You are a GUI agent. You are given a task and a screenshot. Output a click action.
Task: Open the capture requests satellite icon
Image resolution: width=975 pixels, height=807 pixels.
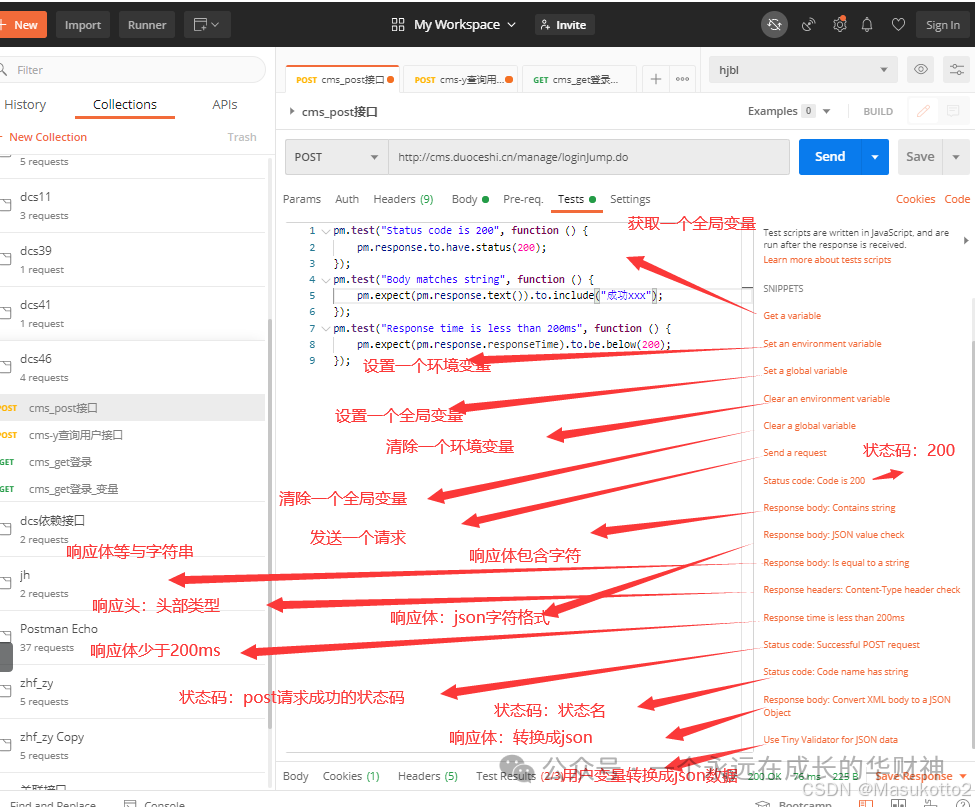click(808, 25)
